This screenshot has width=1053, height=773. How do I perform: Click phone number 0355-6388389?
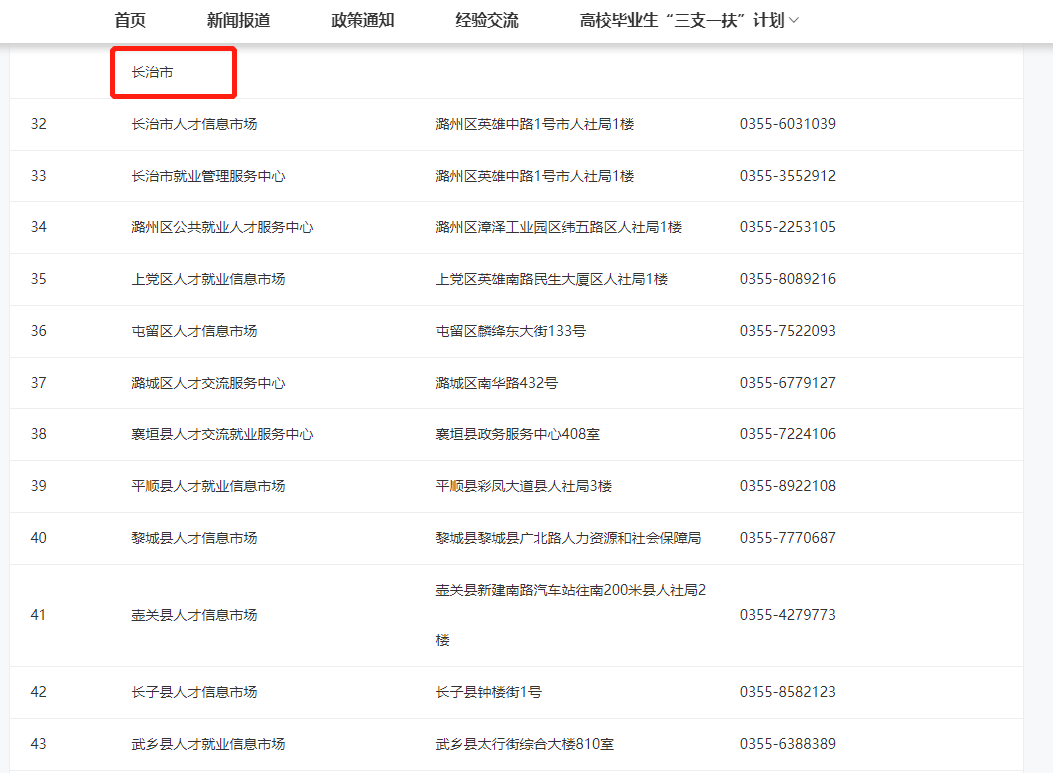pyautogui.click(x=788, y=744)
